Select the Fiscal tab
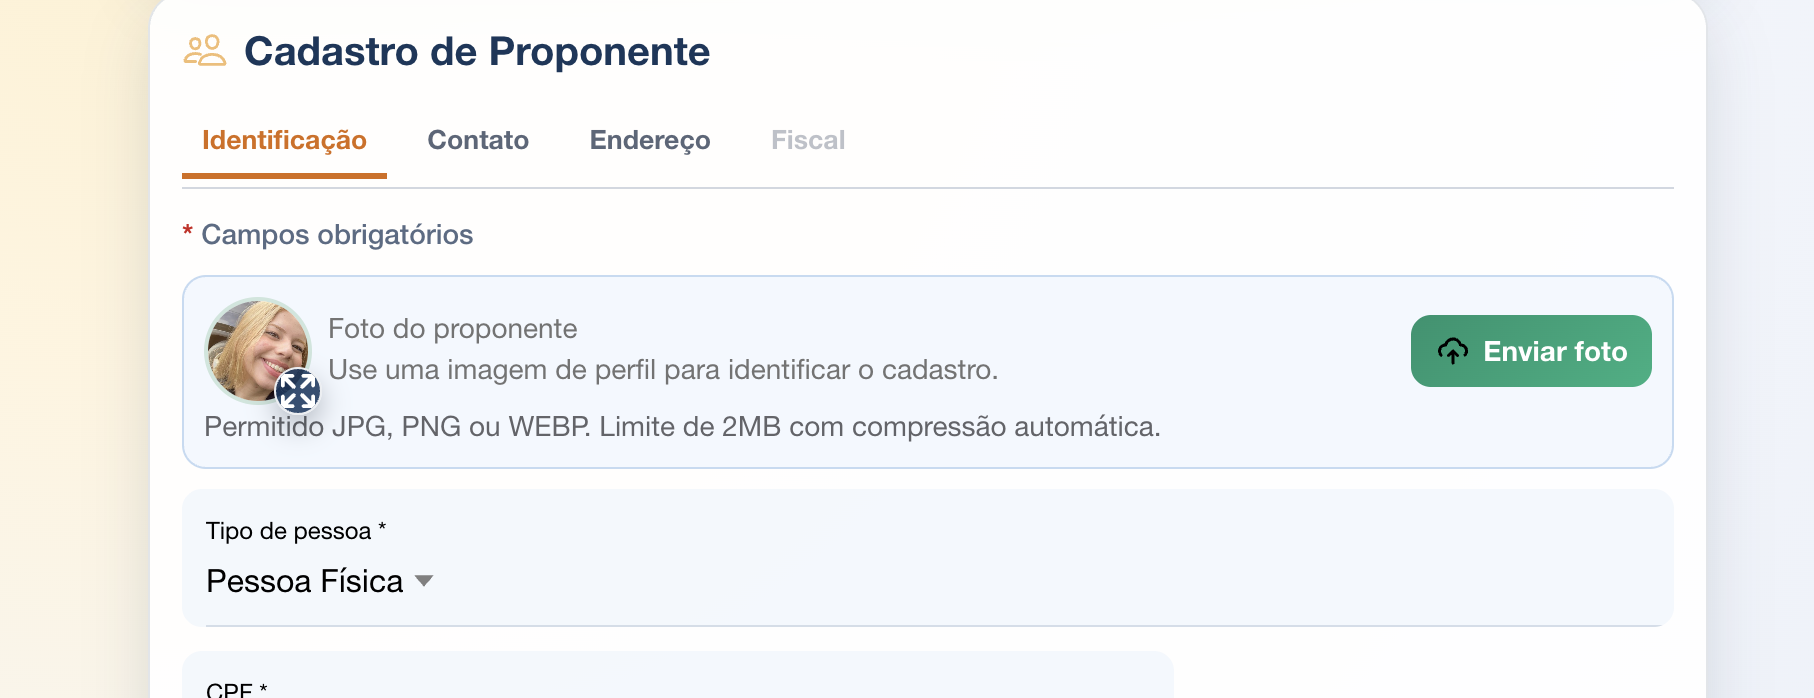Viewport: 1814px width, 698px height. point(808,140)
